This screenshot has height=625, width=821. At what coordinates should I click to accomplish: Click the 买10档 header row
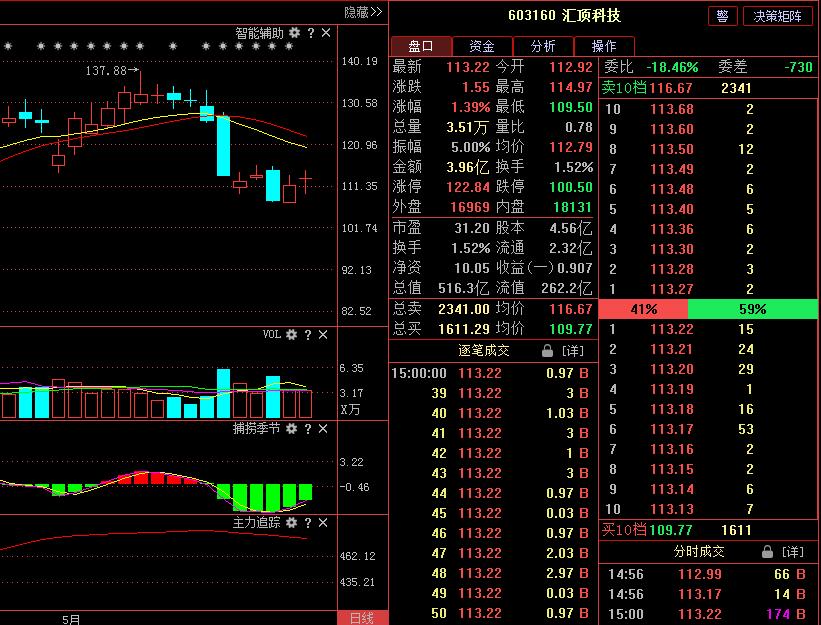(708, 530)
